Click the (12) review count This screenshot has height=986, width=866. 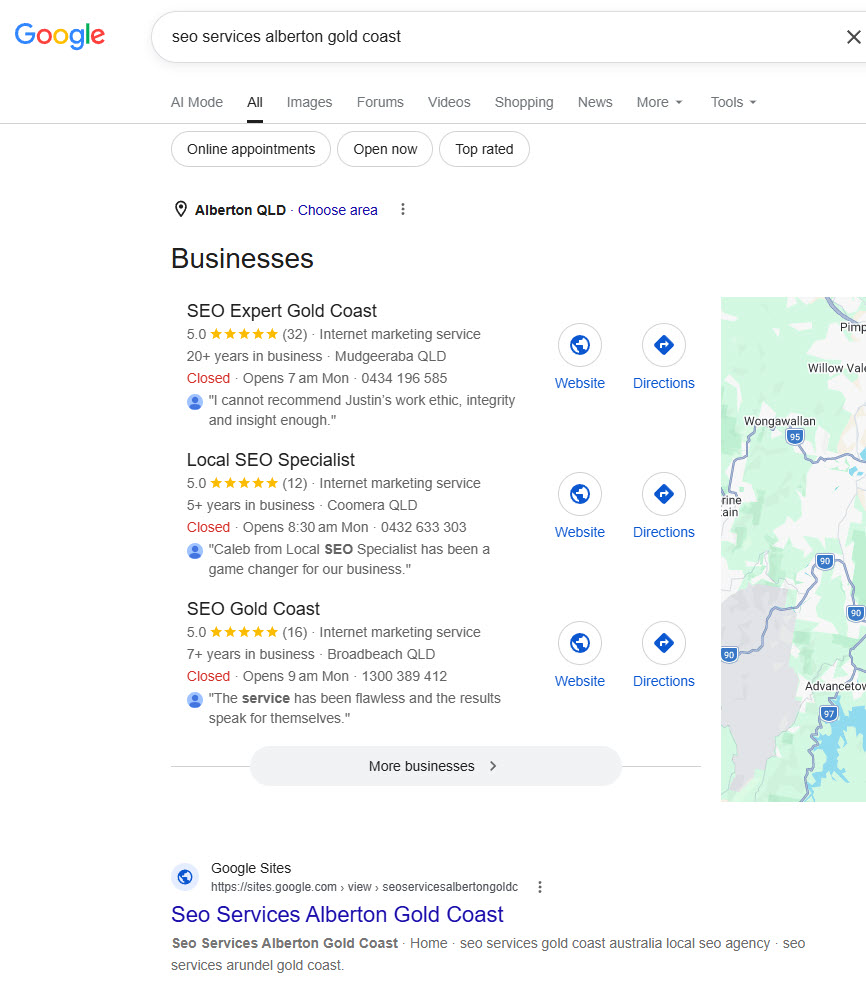294,483
